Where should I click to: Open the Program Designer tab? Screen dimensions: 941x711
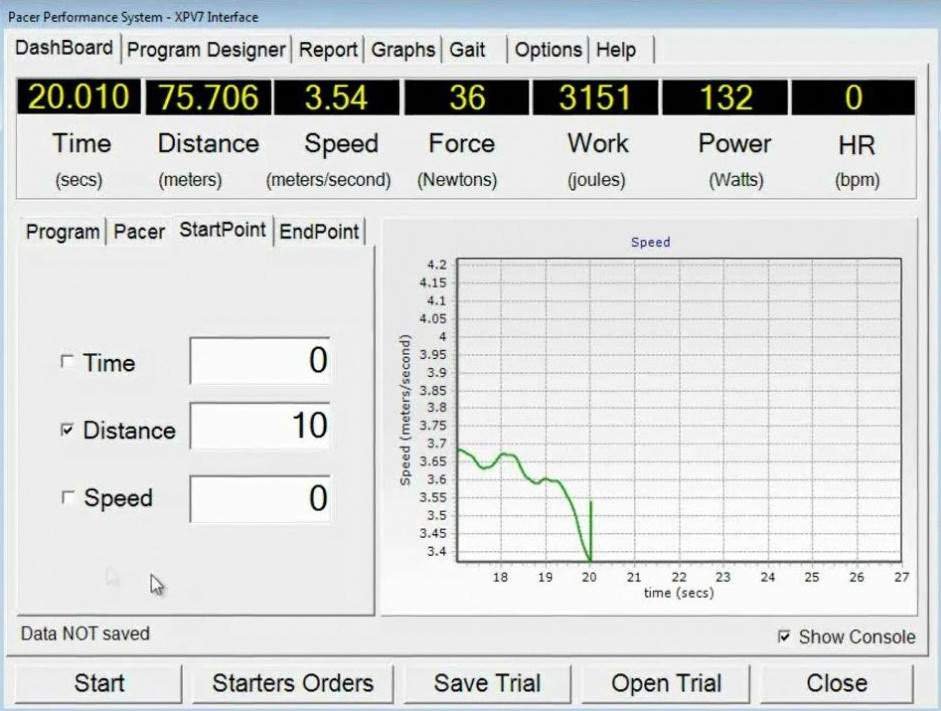[x=206, y=49]
